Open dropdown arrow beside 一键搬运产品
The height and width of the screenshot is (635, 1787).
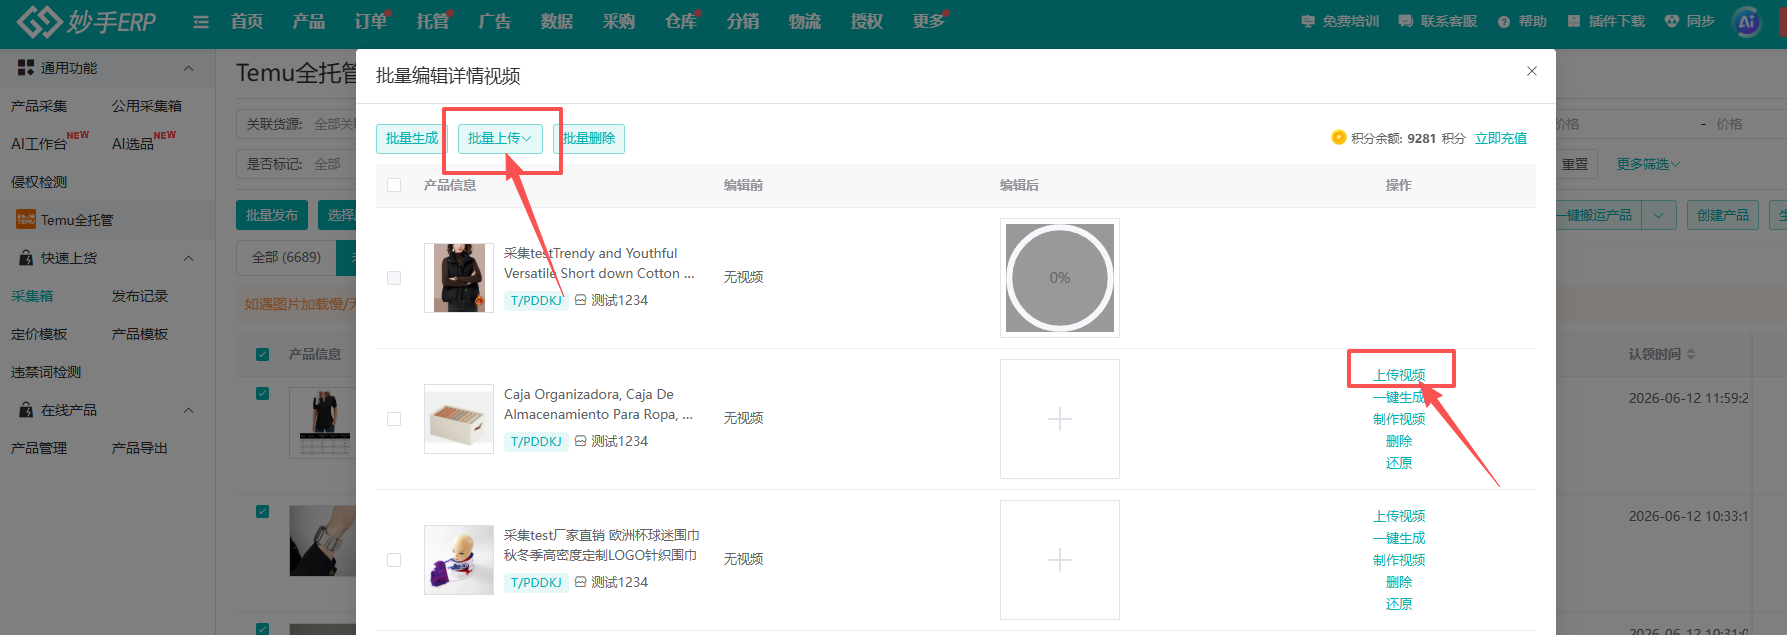coord(1659,215)
